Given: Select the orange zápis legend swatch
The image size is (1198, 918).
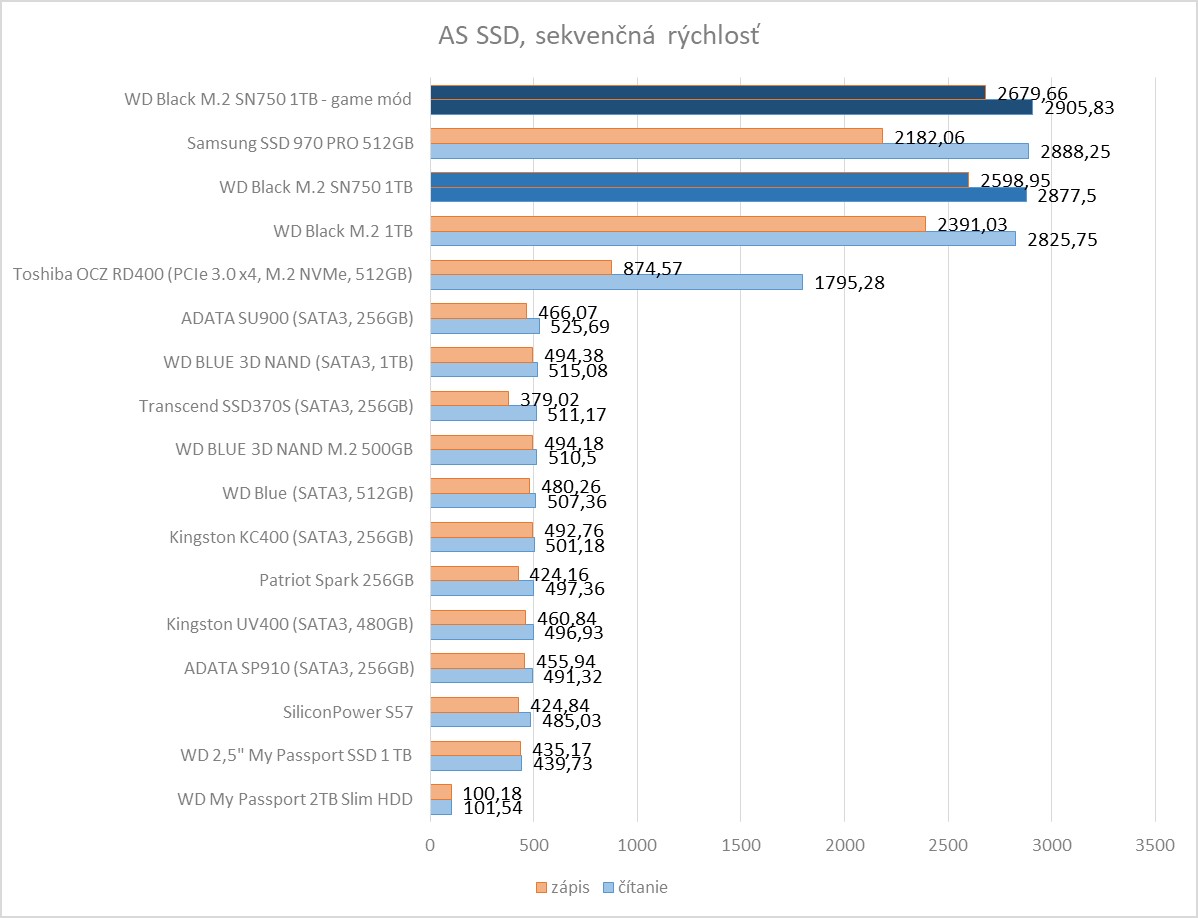Looking at the screenshot, I should [541, 887].
